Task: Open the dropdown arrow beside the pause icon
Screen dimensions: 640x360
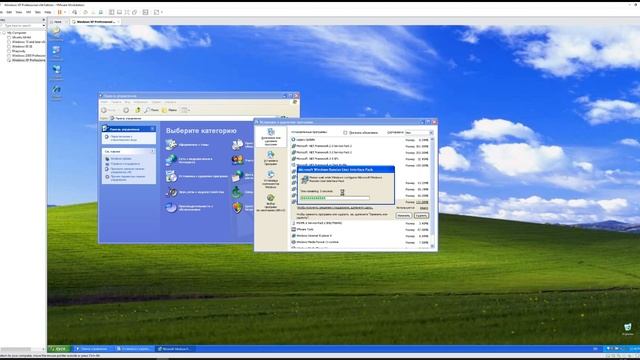Action: [64, 12]
